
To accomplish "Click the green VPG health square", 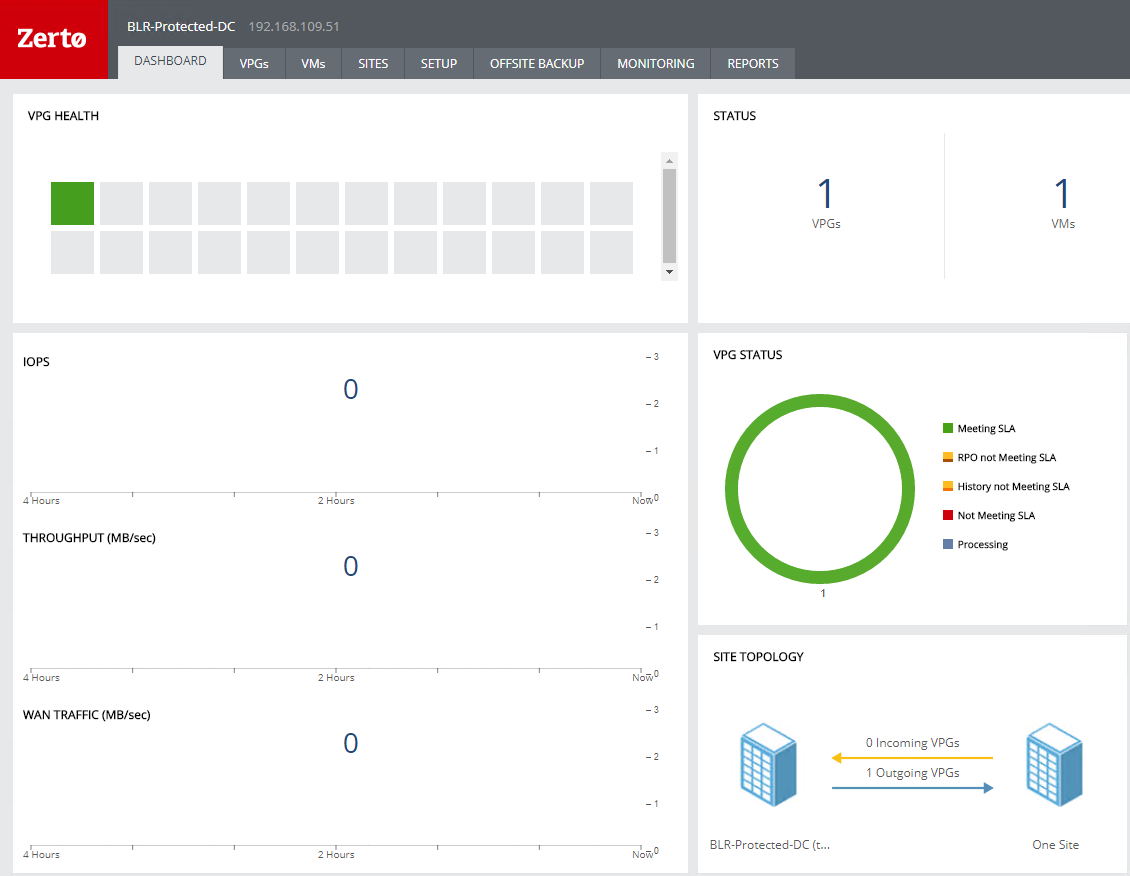I will pos(72,203).
